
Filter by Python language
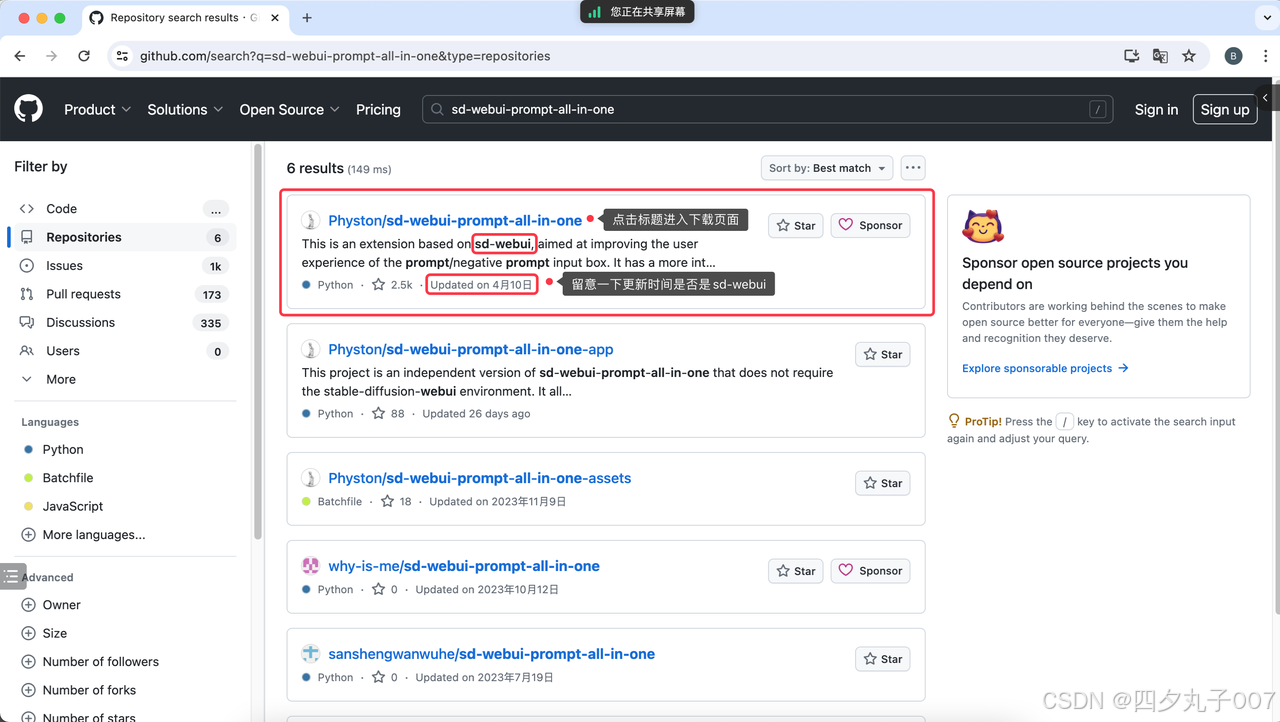tap(63, 450)
